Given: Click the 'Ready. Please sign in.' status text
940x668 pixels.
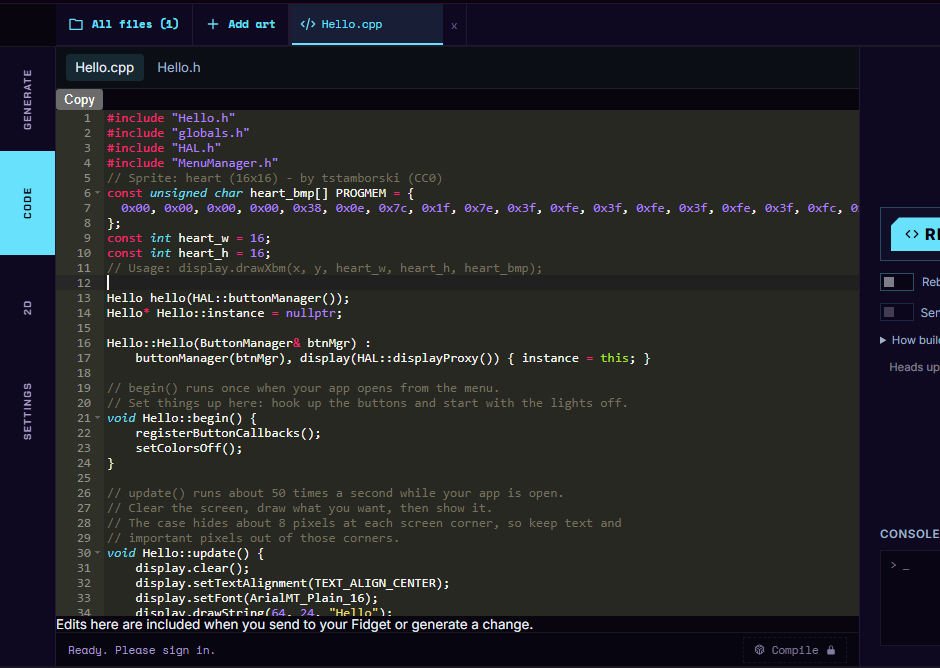Looking at the screenshot, I should [141, 650].
